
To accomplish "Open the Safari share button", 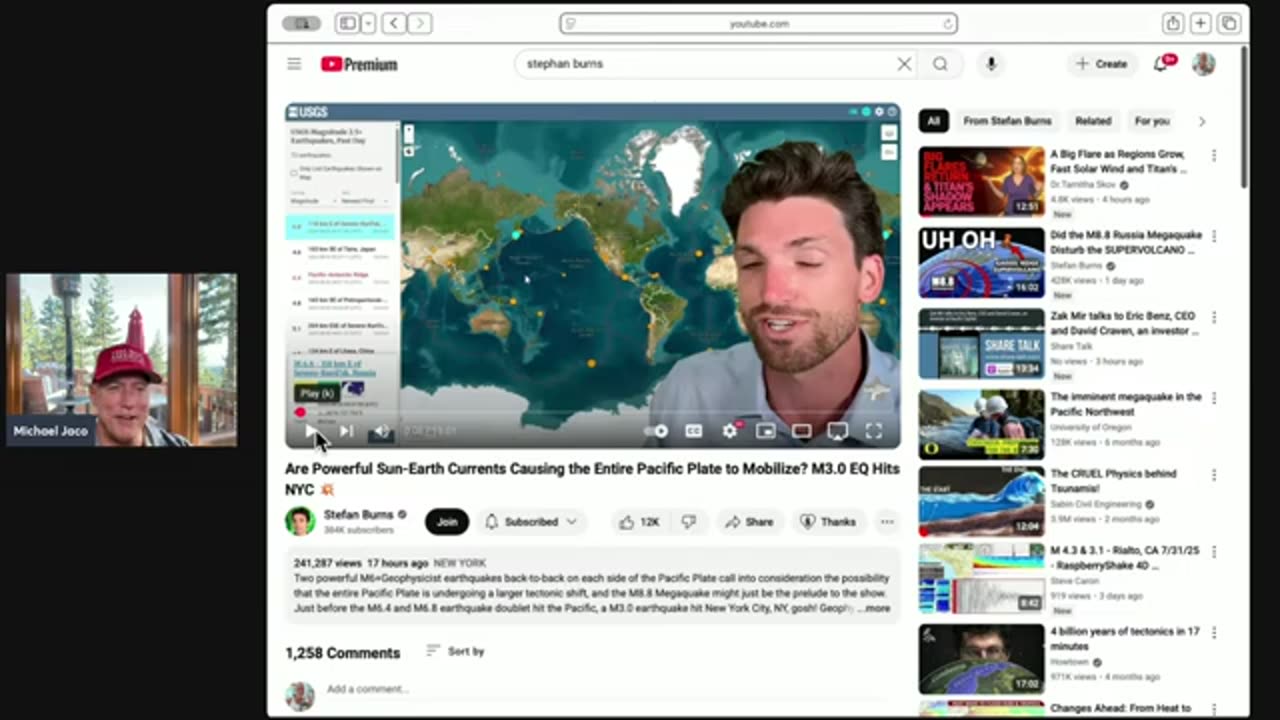I will [x=1172, y=23].
